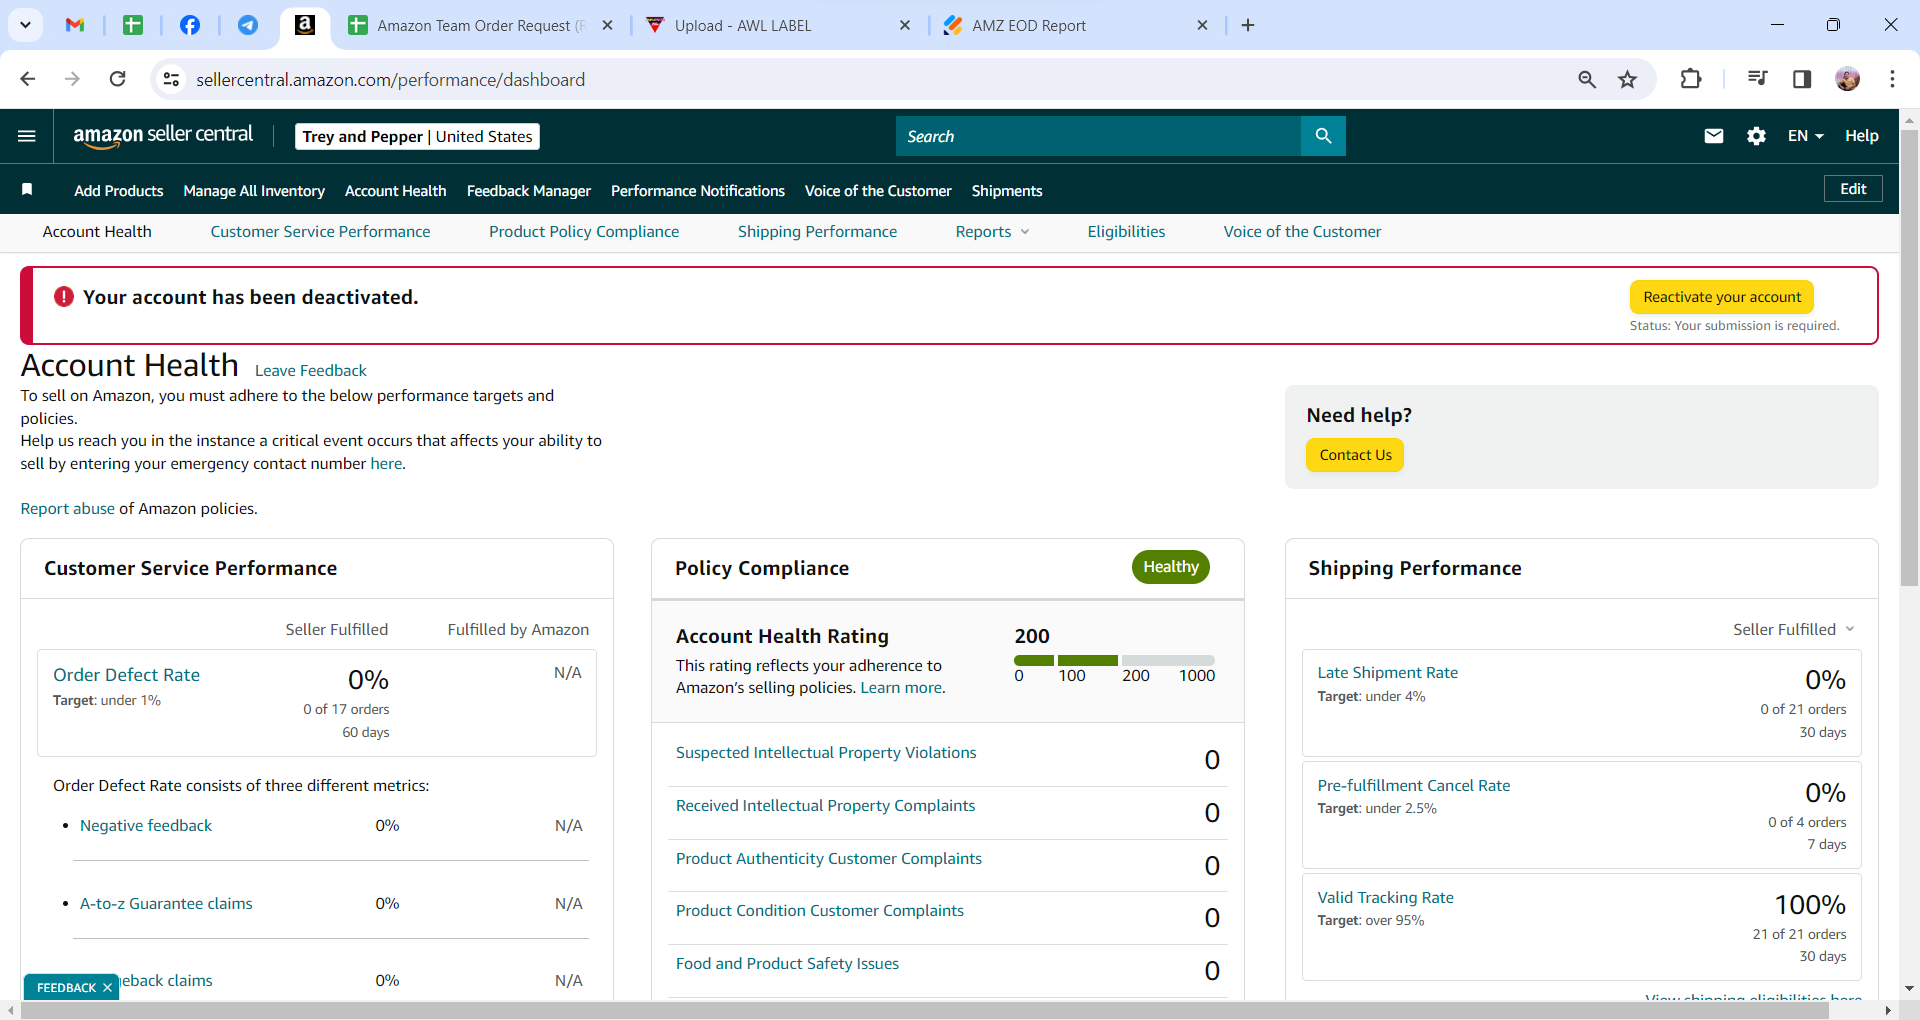Viewport: 1920px width, 1020px height.
Task: Open Feedback Manager from the favorites bar
Action: point(529,191)
